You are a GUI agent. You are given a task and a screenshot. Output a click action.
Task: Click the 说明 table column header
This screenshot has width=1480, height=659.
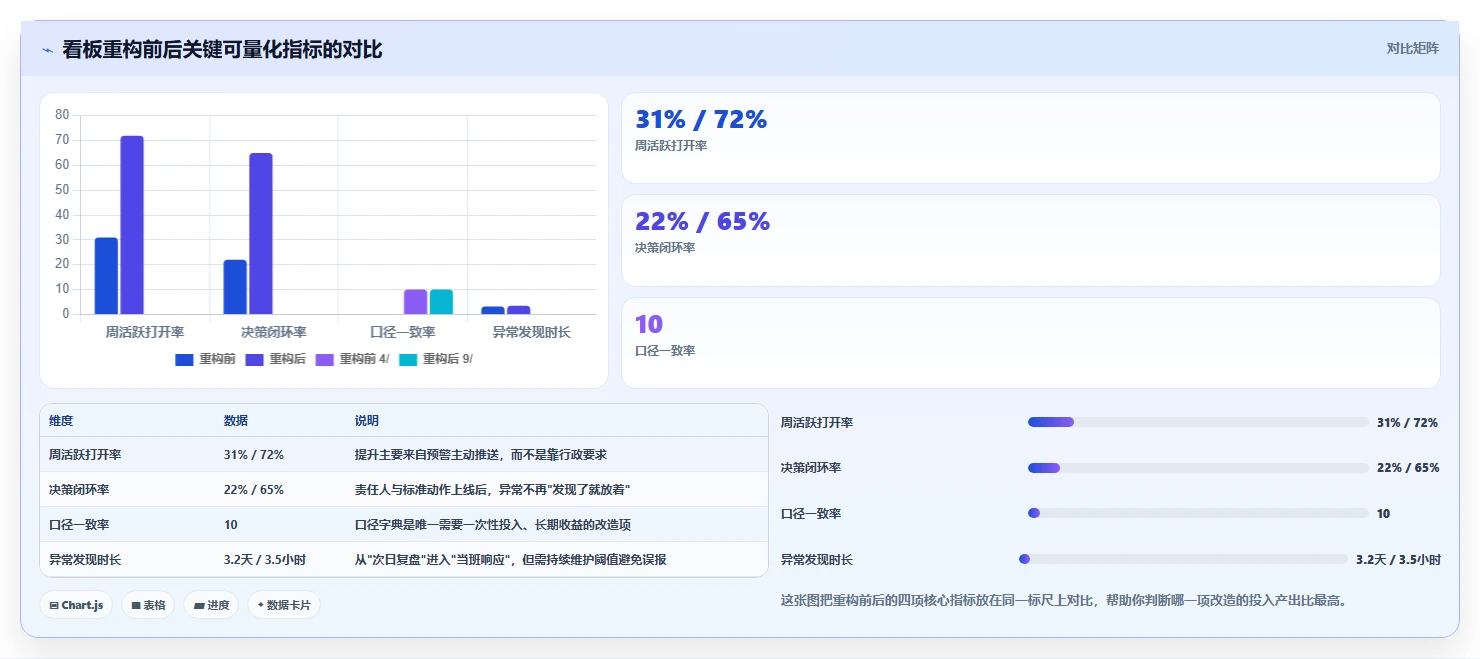click(367, 421)
